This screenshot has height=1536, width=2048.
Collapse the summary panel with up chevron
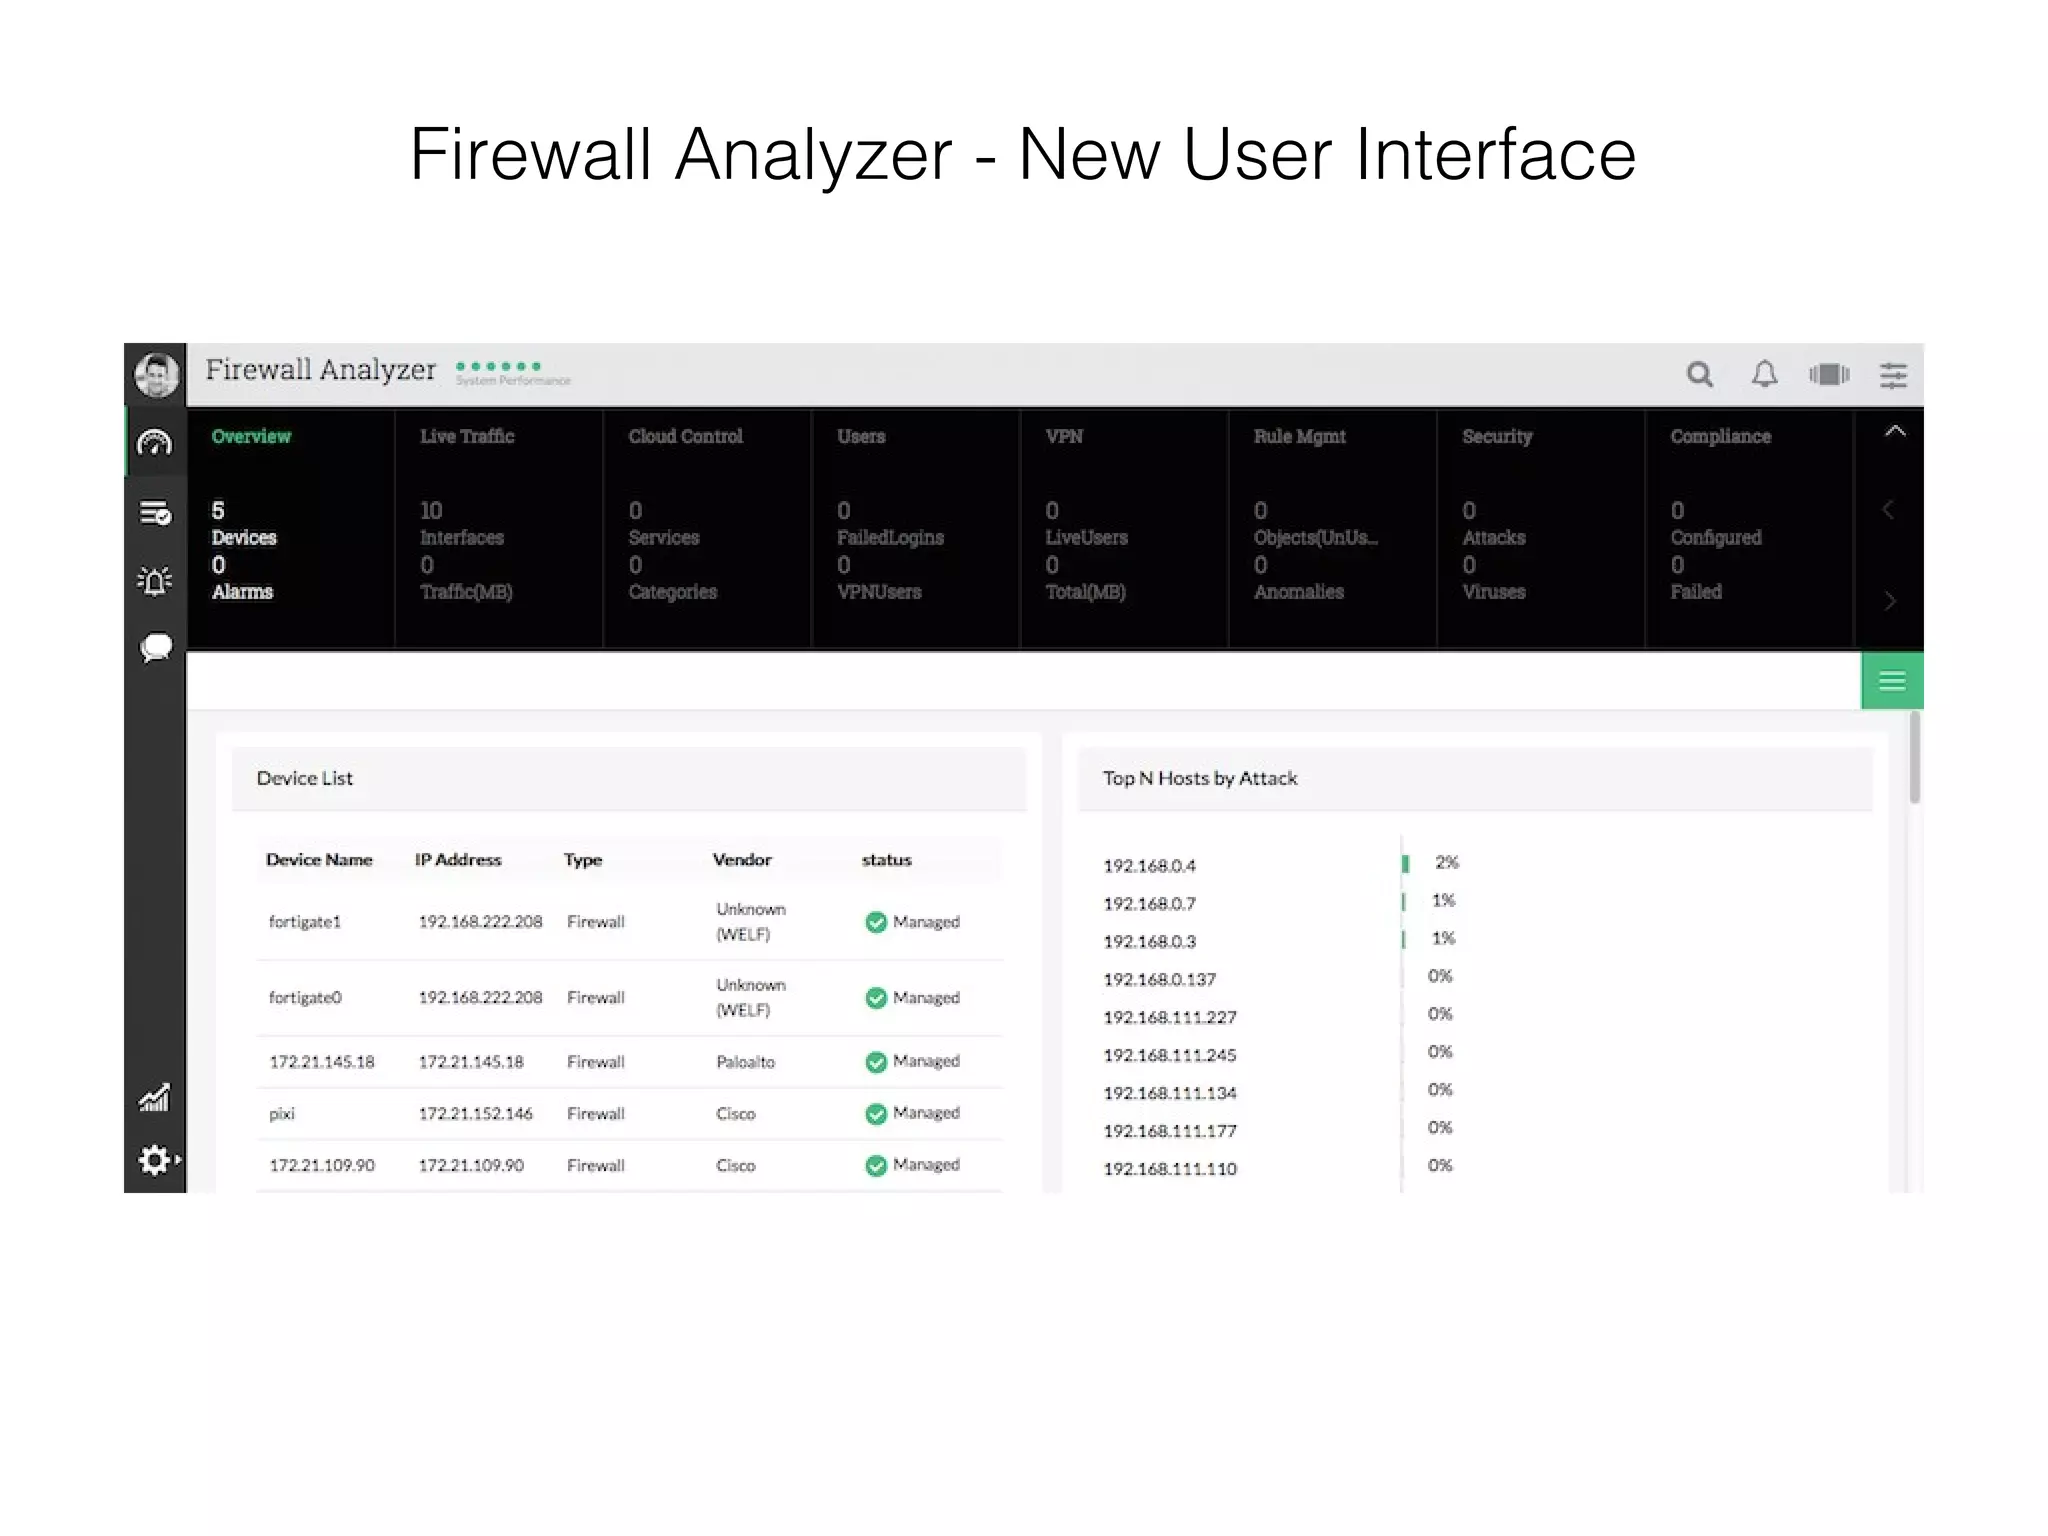1894,432
